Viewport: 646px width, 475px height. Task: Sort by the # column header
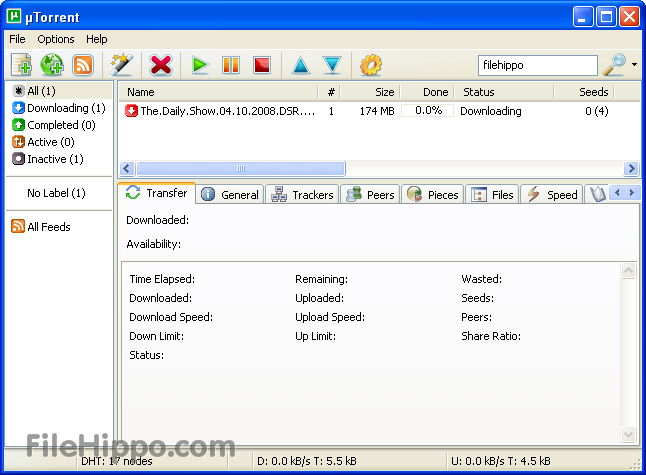point(330,92)
